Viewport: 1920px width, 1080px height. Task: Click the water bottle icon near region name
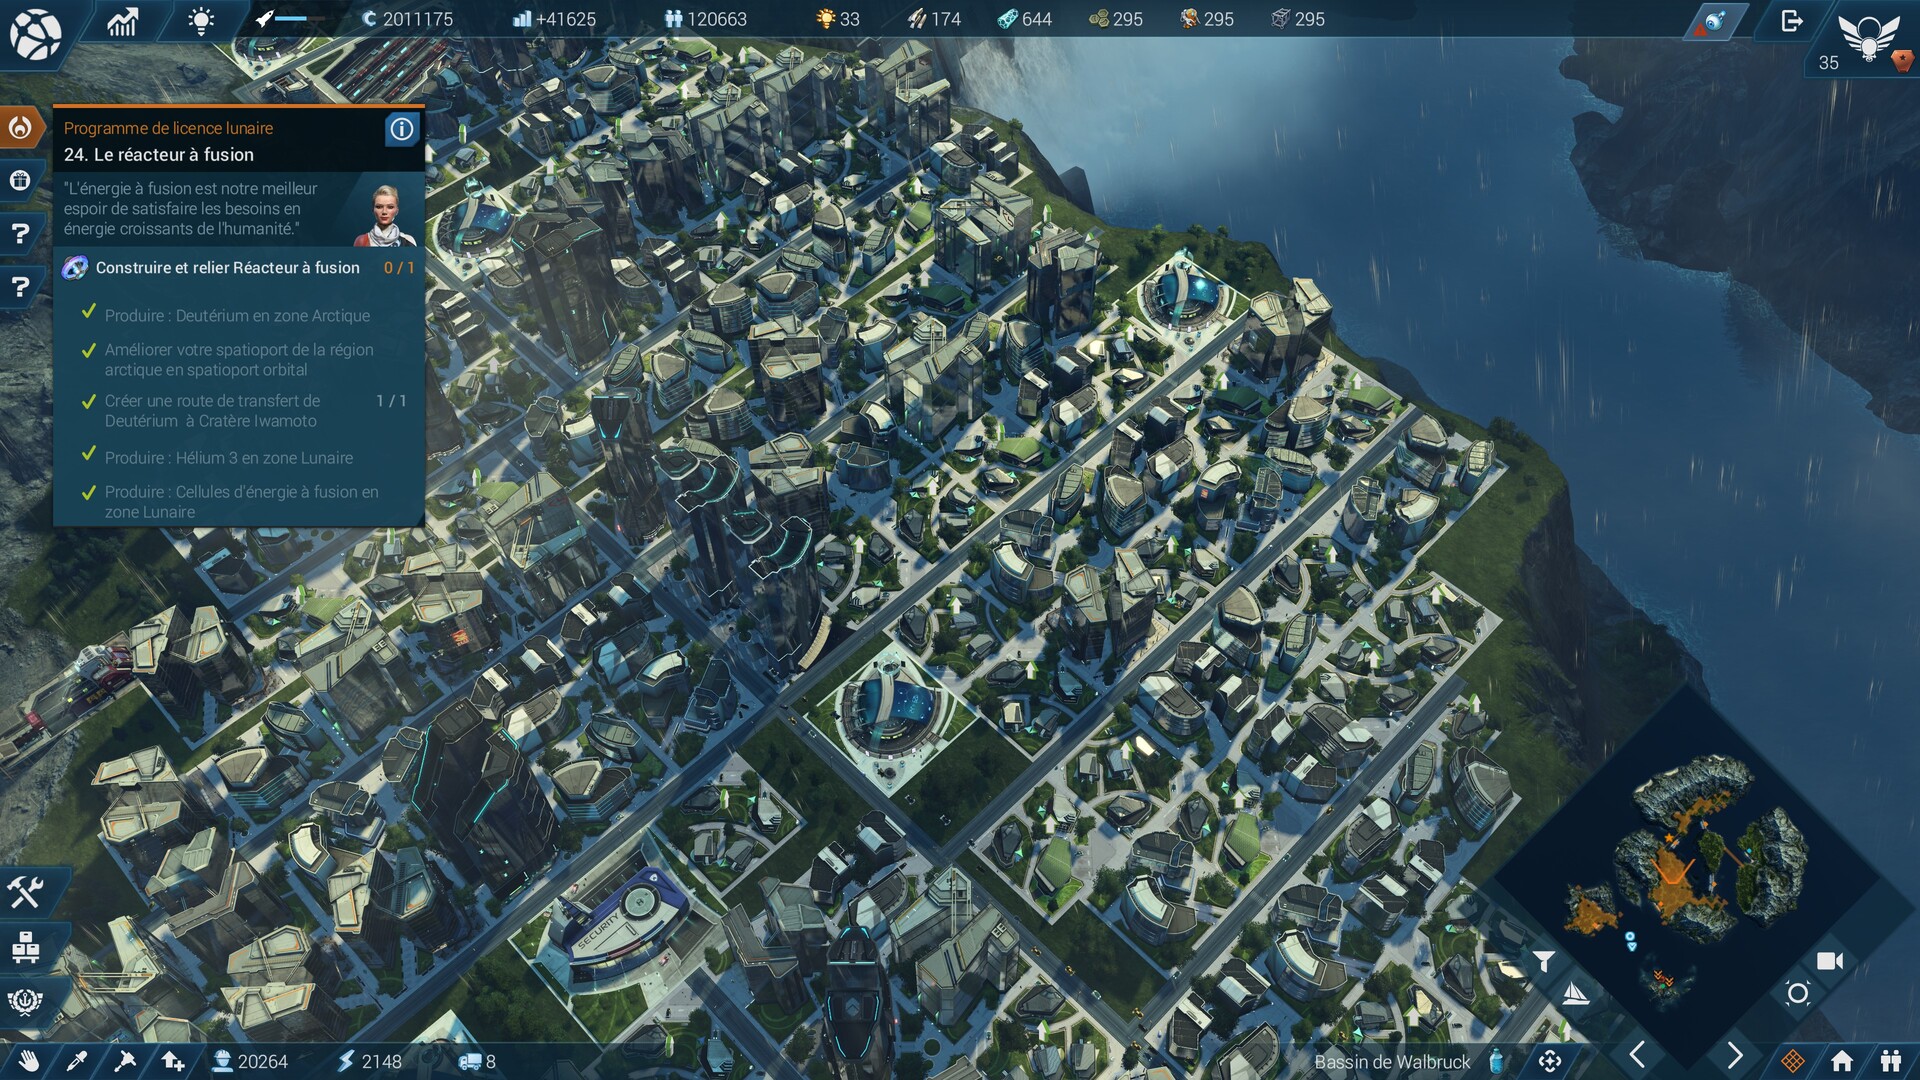[1496, 1061]
